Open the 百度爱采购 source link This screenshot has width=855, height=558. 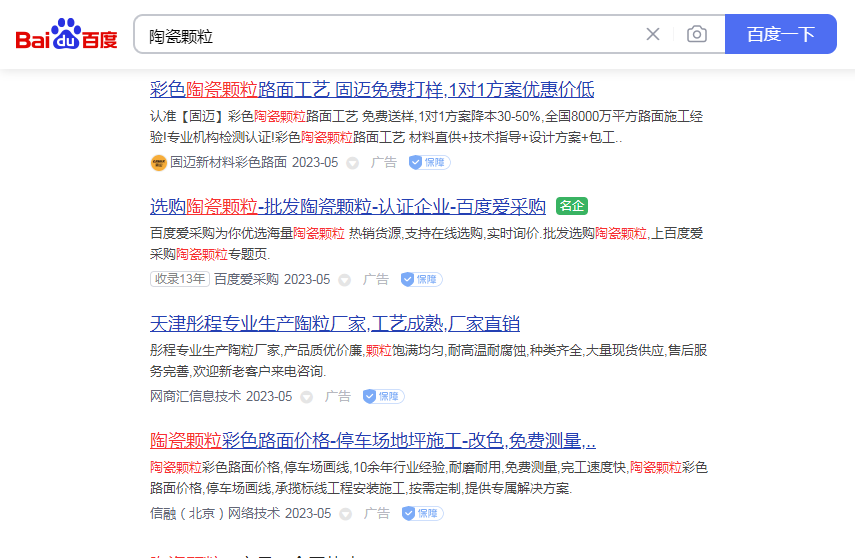[x=246, y=279]
